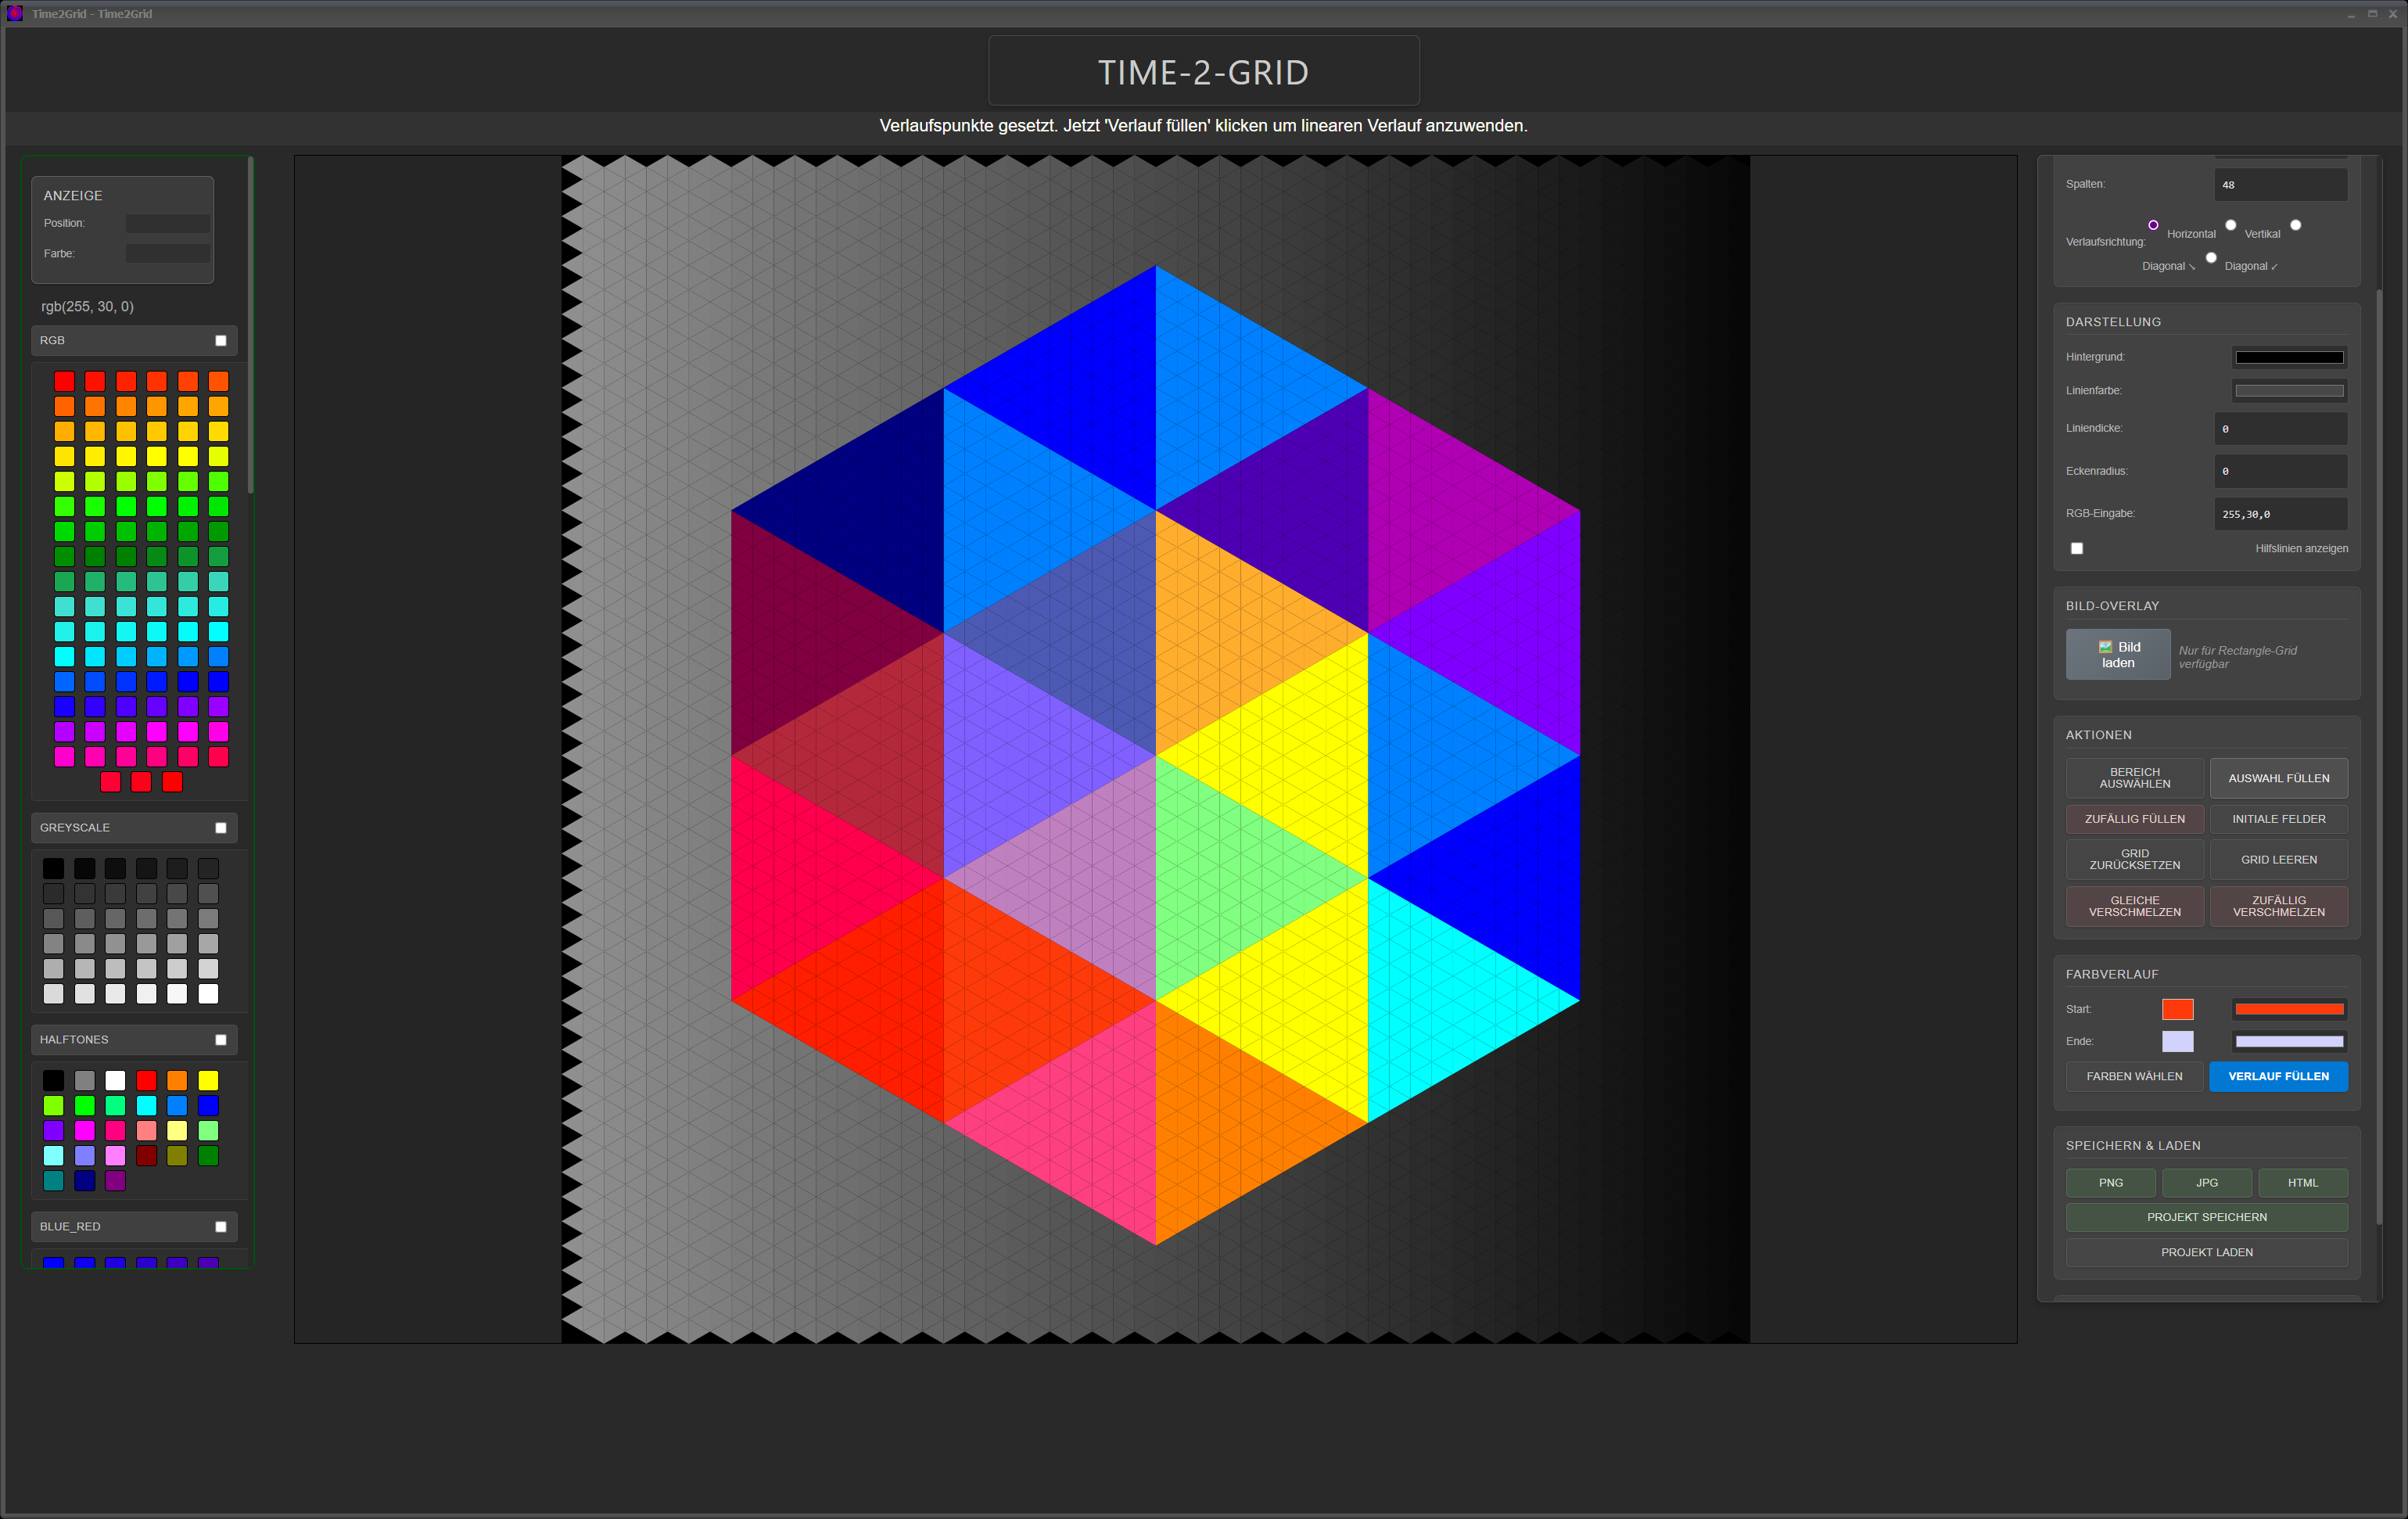Click the red Start gradient color swatch
This screenshot has width=2408, height=1519.
pyautogui.click(x=2177, y=1009)
